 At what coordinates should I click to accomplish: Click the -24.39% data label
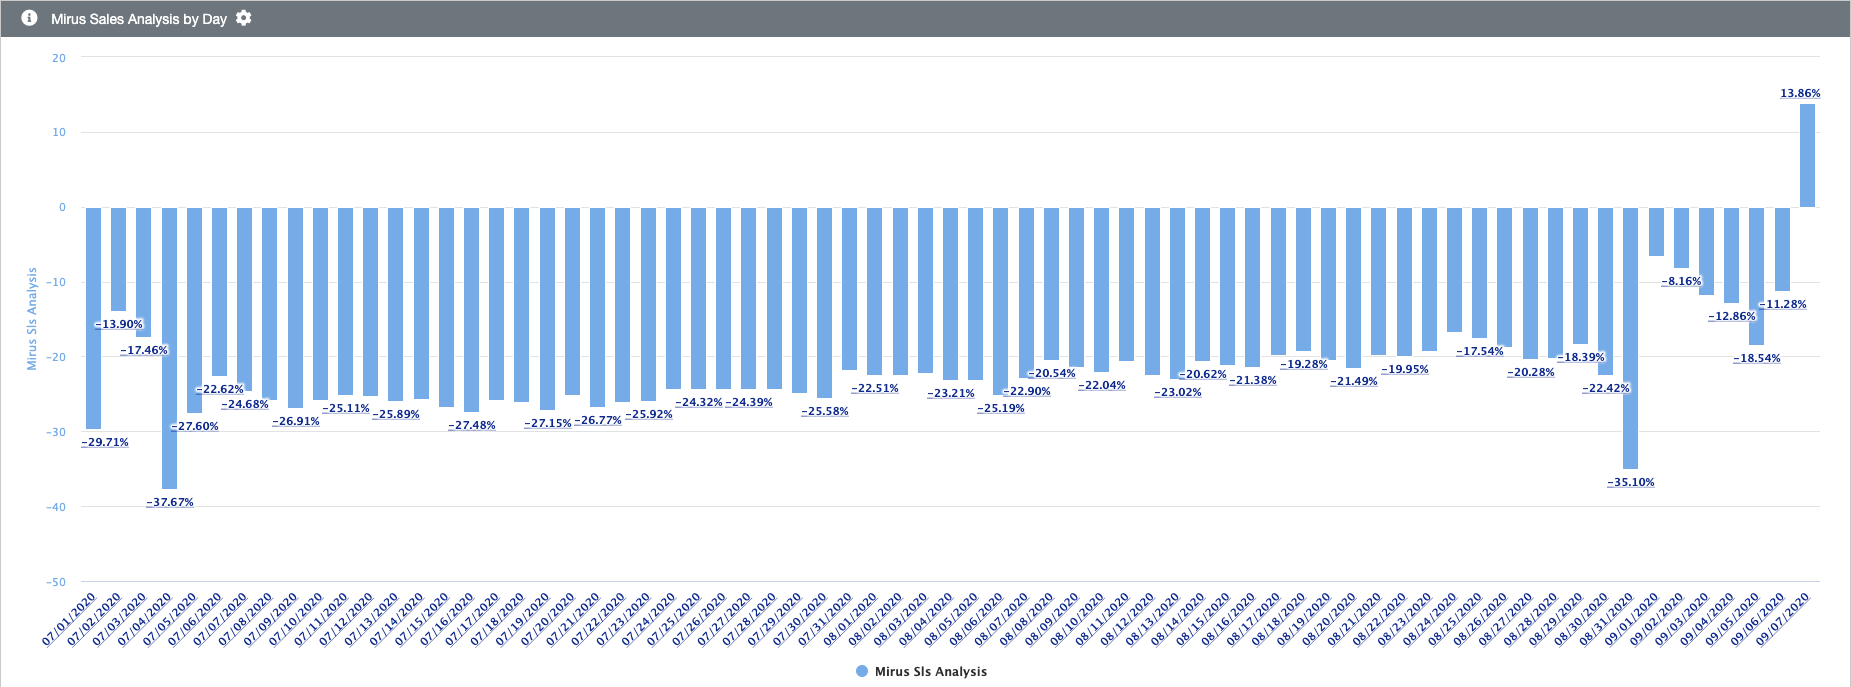749,402
